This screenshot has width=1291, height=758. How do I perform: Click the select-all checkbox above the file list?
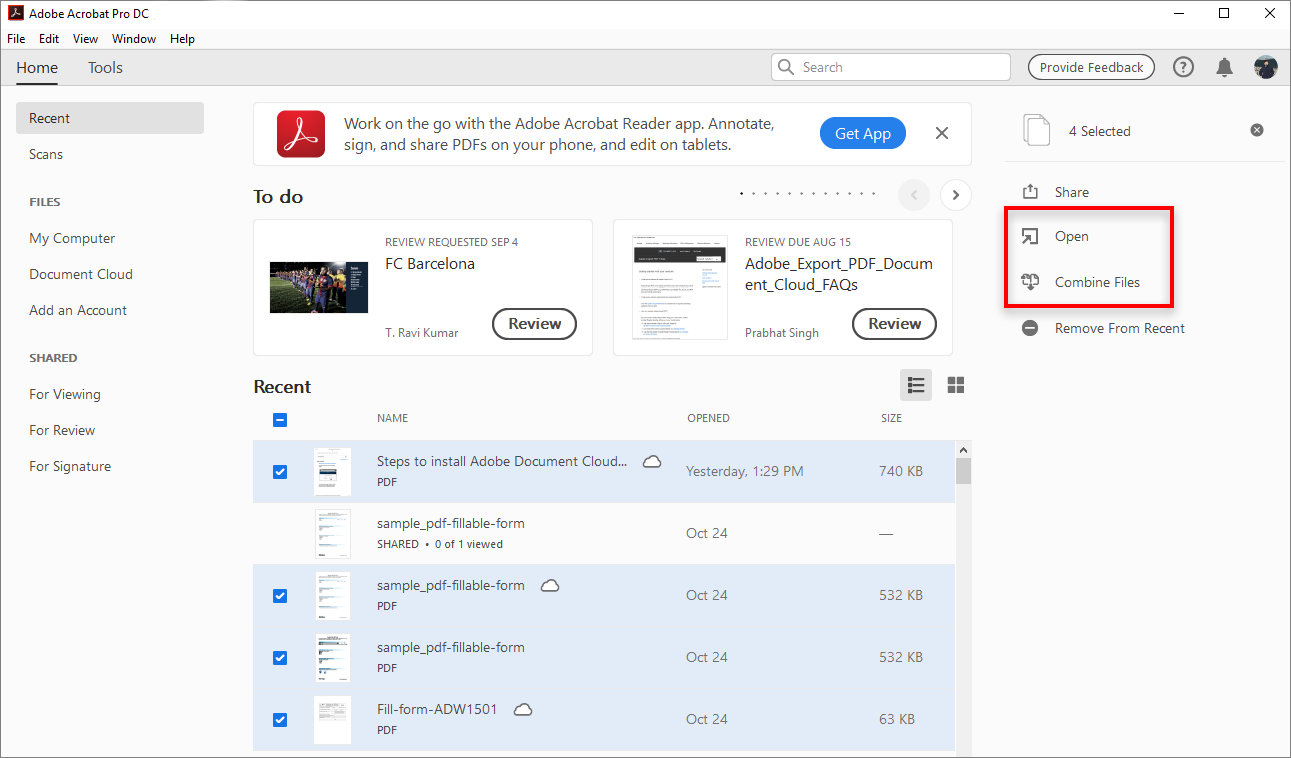pyautogui.click(x=280, y=420)
